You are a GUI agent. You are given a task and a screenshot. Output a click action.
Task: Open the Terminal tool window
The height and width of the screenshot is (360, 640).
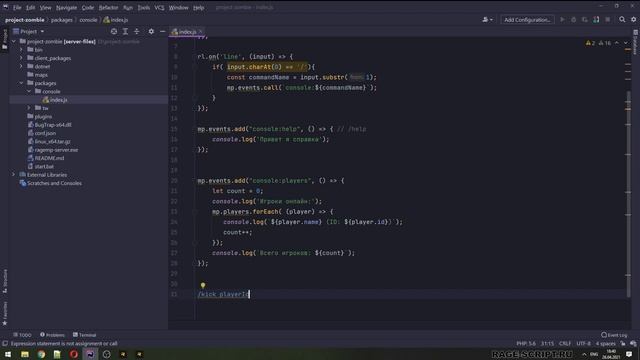pos(84,335)
